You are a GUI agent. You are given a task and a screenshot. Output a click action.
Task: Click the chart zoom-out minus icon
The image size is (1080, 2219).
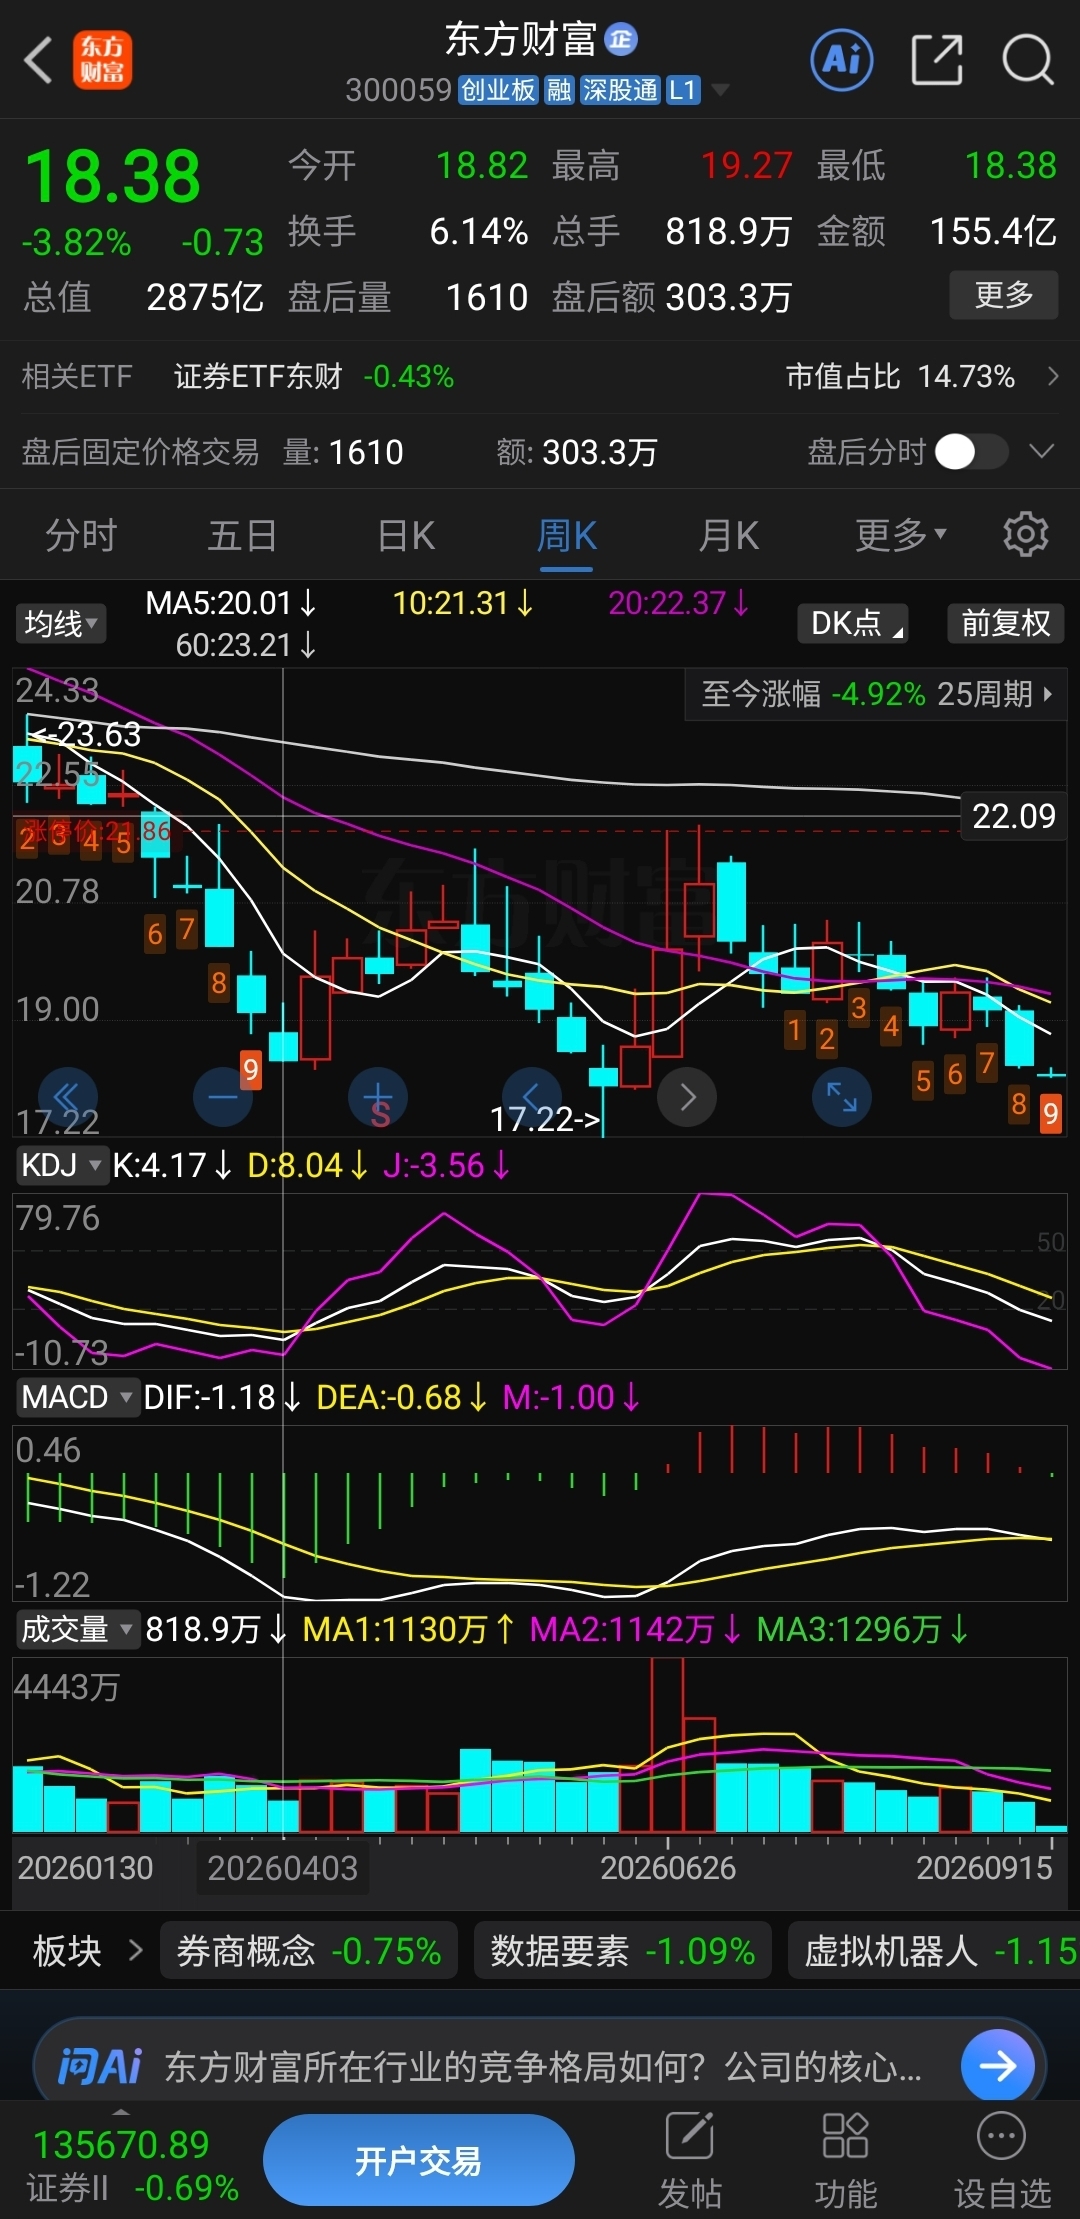pyautogui.click(x=222, y=1097)
